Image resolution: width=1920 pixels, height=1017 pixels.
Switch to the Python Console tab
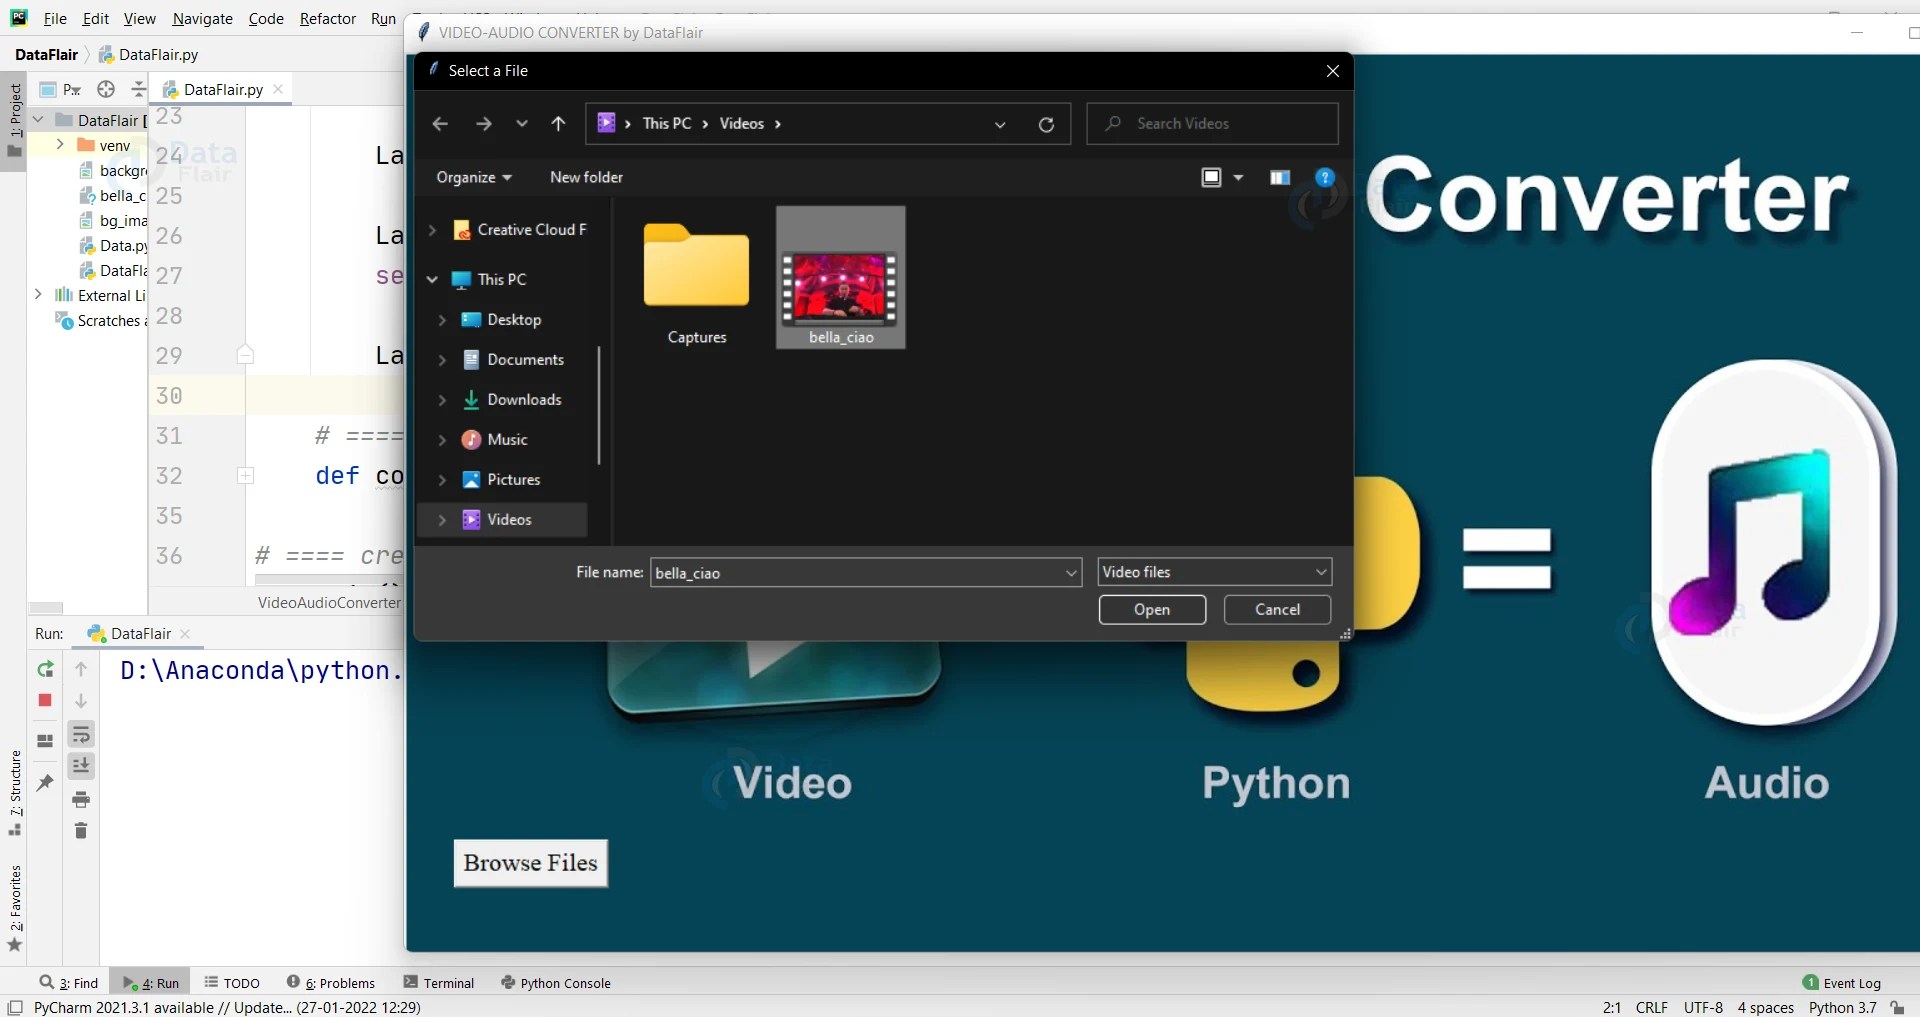click(x=566, y=982)
